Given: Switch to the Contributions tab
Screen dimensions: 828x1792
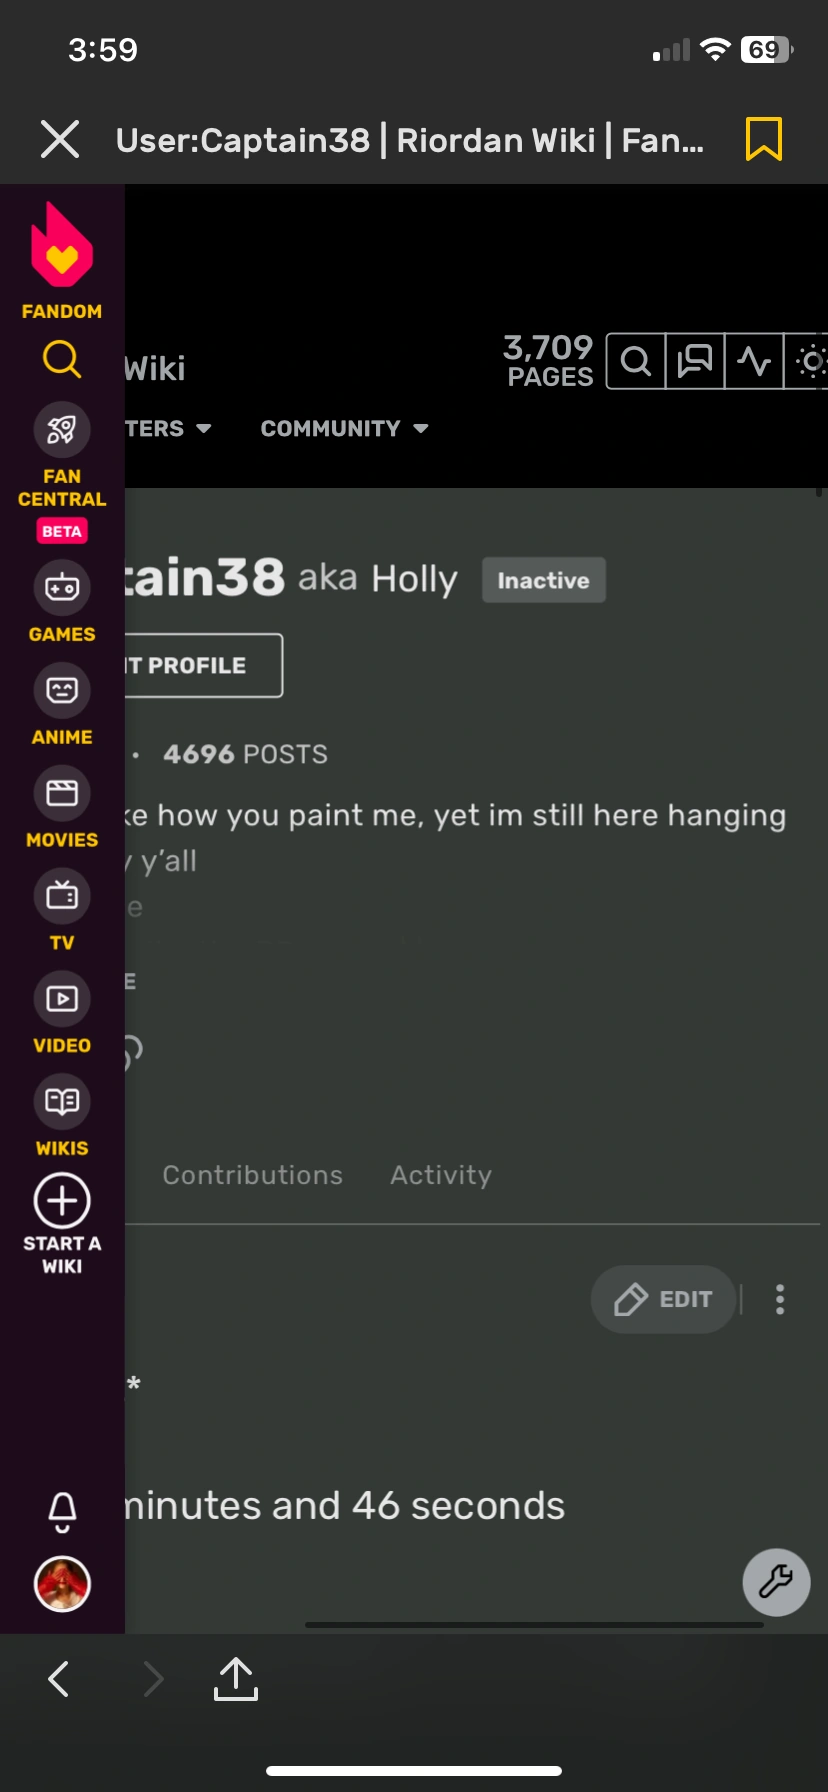Looking at the screenshot, I should click(253, 1175).
